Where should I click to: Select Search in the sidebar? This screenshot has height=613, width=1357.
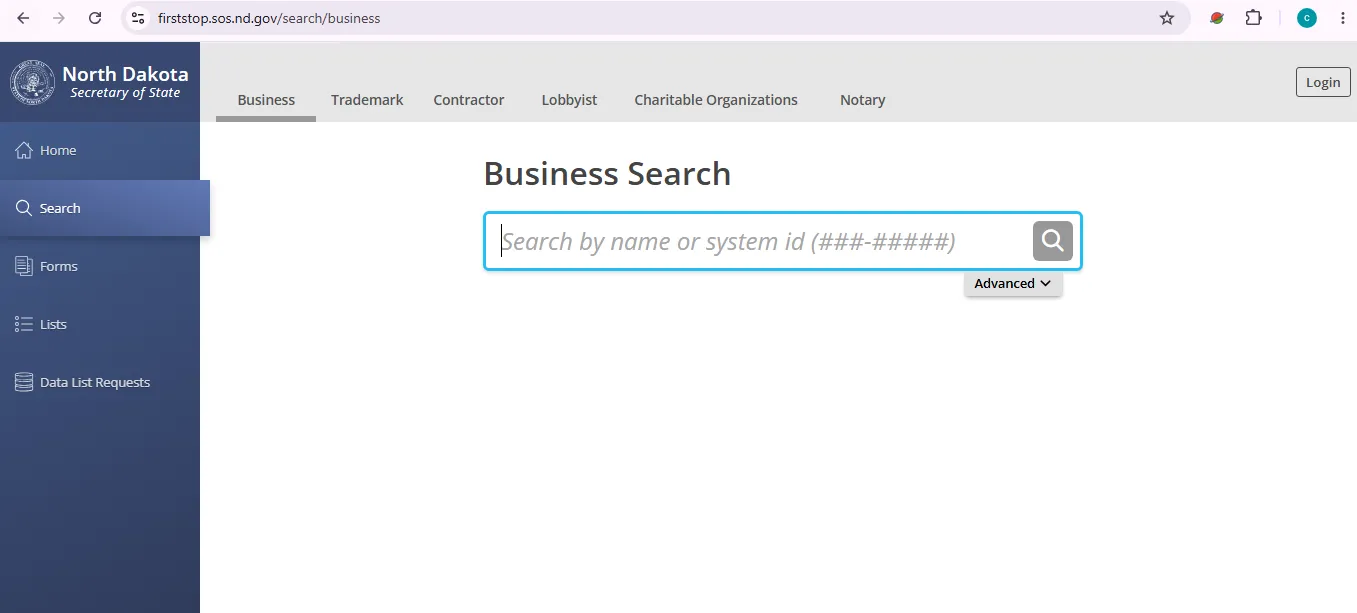click(104, 208)
